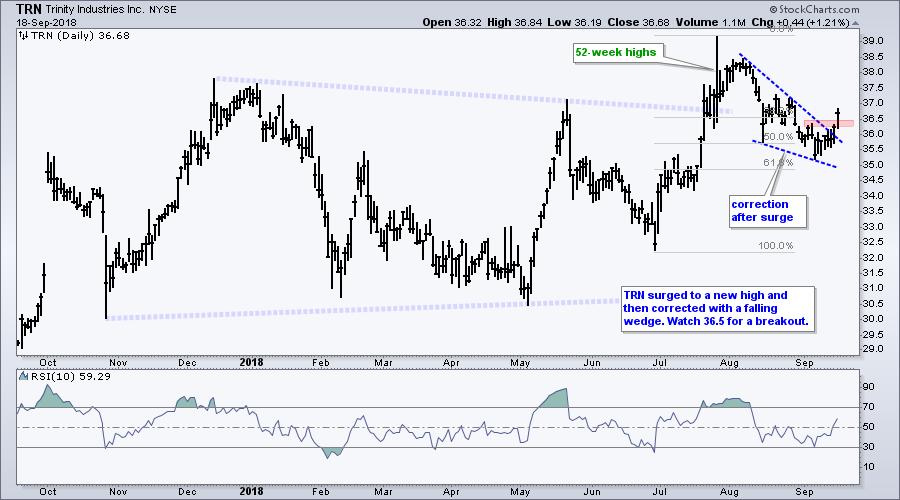The image size is (900, 500).
Task: Click the 35.0 price axis label
Action: 872,165
